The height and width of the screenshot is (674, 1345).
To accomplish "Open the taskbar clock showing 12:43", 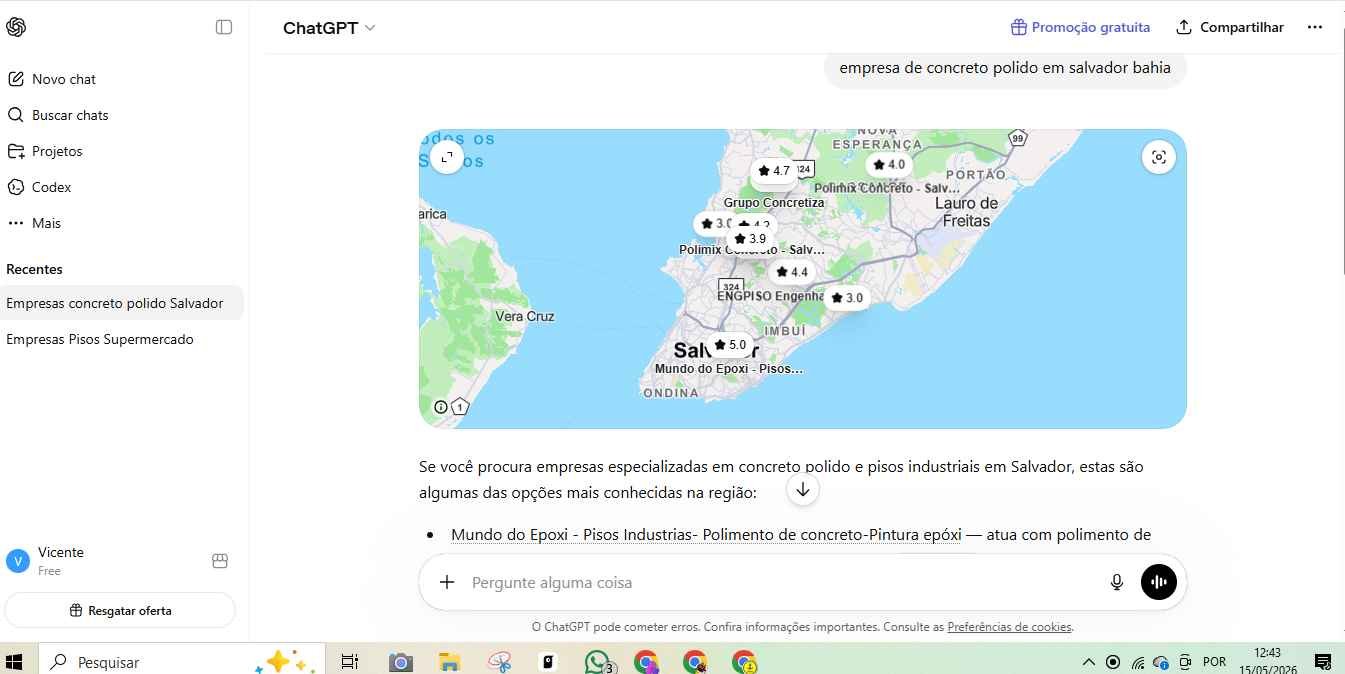I will [1266, 661].
